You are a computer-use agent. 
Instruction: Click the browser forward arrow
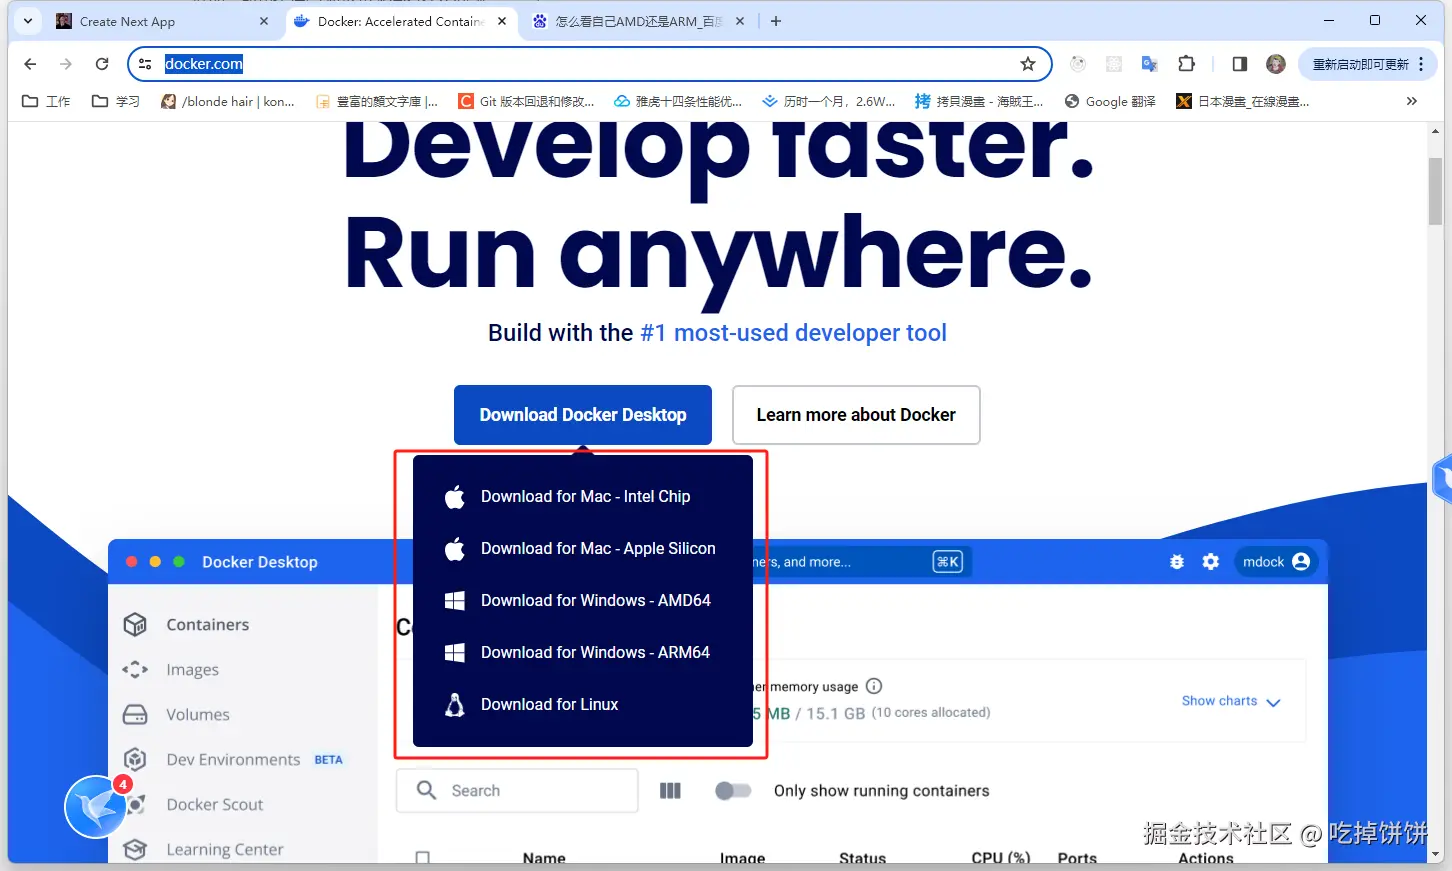tap(66, 64)
